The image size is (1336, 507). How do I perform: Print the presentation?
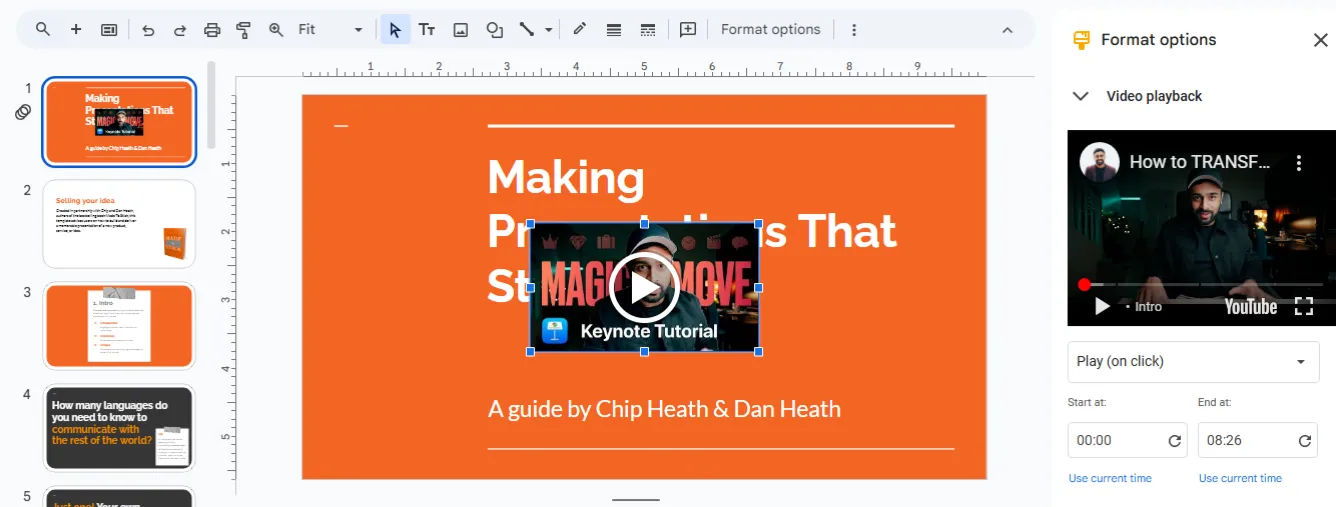212,30
